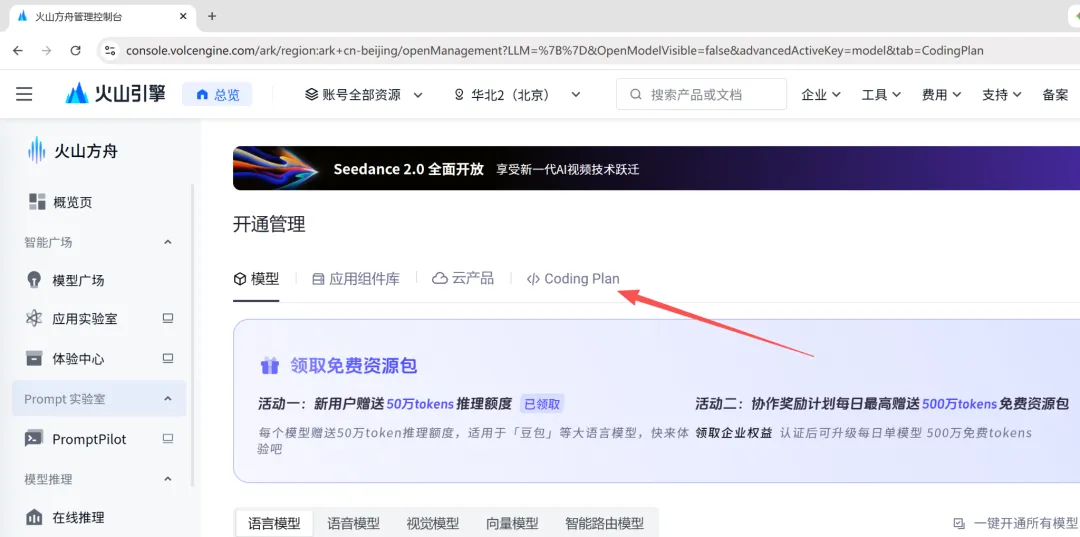
Task: Click the 领取企业权益 link
Action: 734,433
